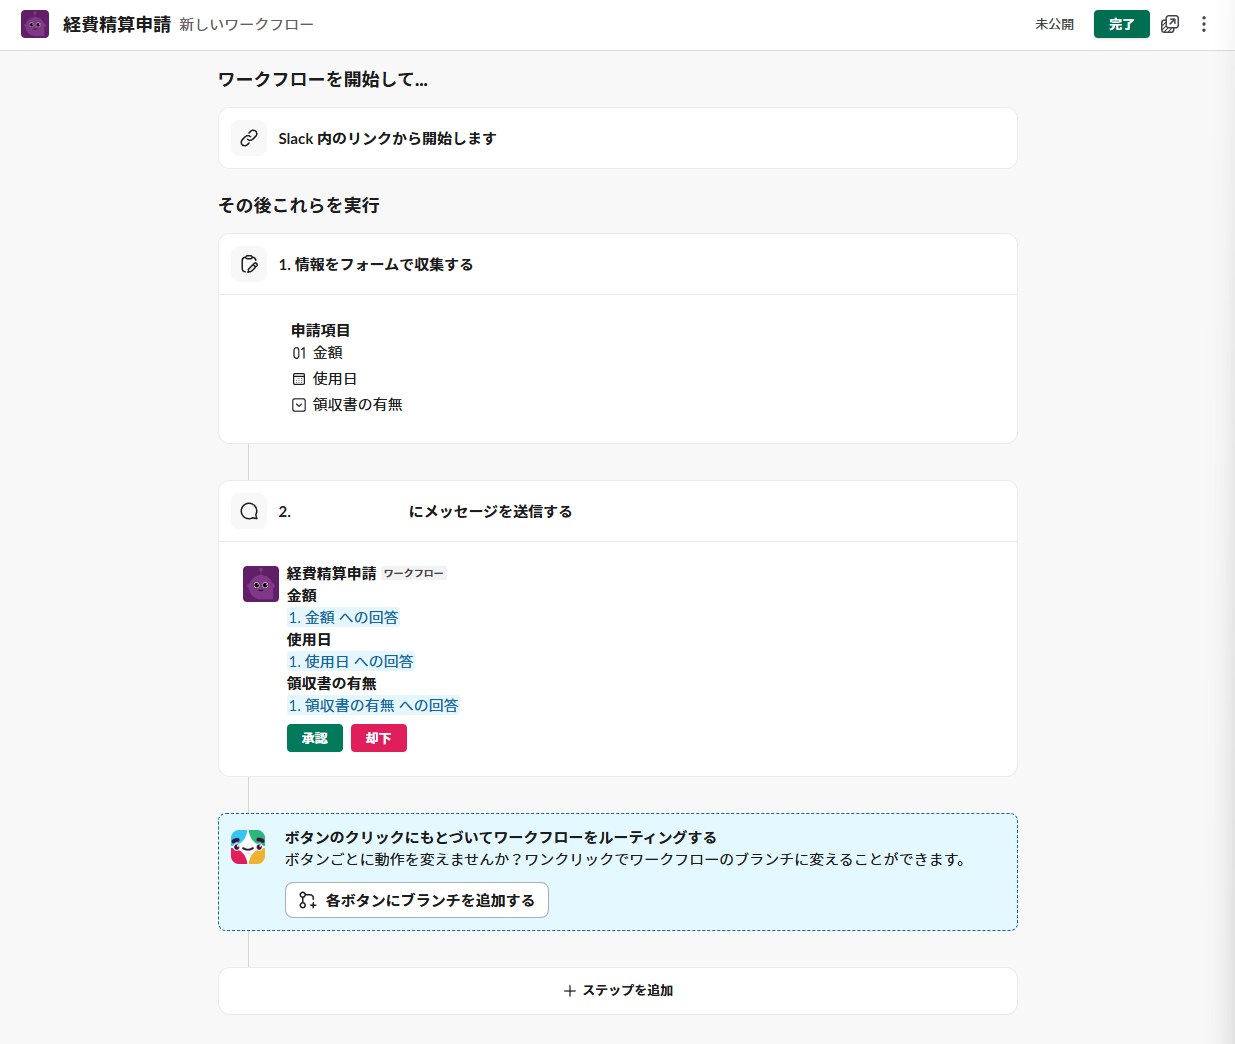Viewport: 1235px width, 1044px height.
Task: Click the plus icon beside ステップを追加
Action: (570, 991)
